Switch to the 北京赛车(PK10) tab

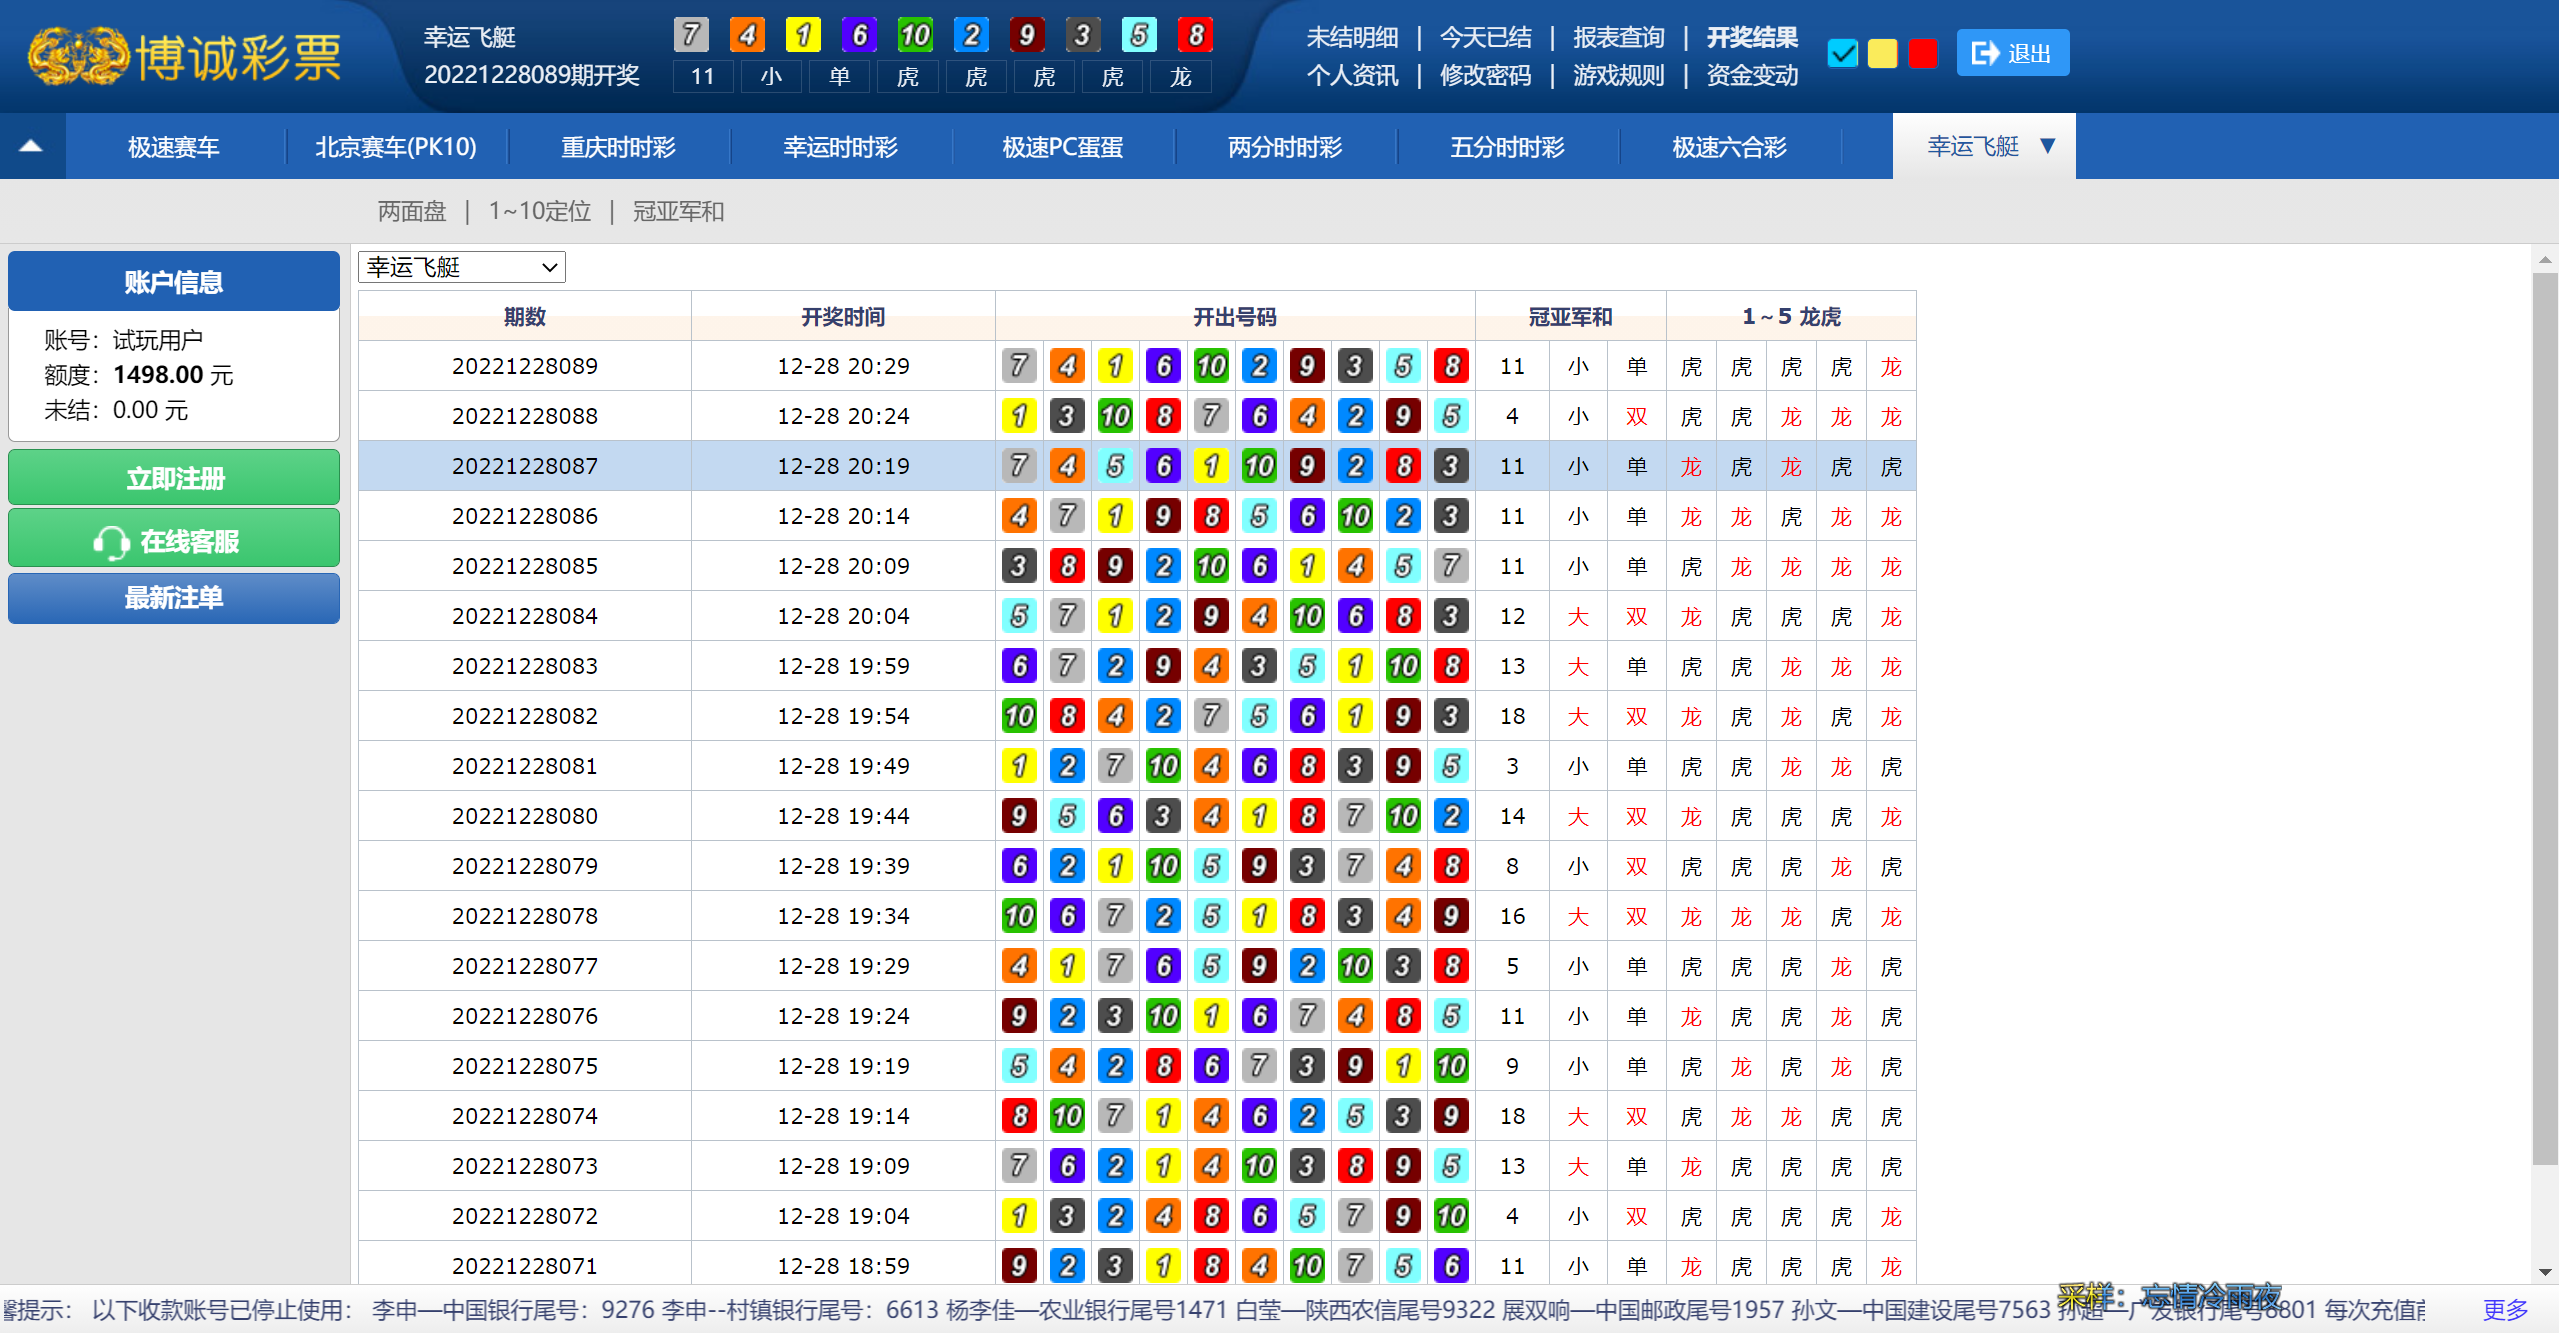[395, 147]
